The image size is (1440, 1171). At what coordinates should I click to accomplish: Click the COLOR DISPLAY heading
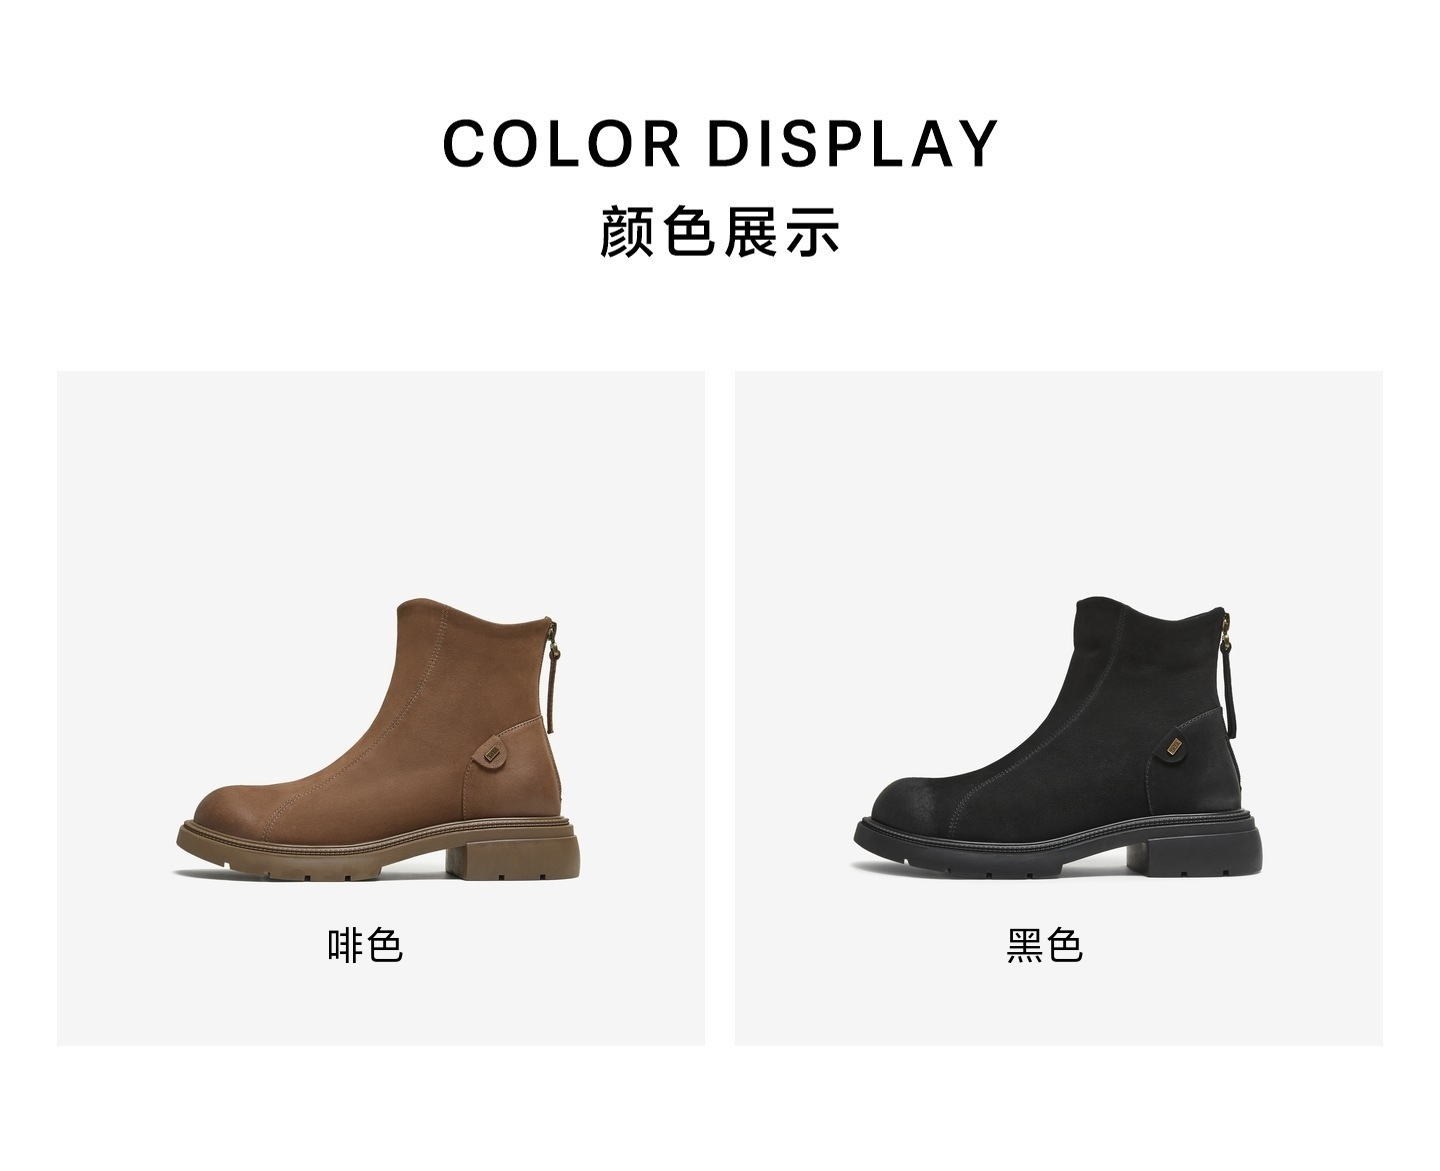tap(720, 143)
